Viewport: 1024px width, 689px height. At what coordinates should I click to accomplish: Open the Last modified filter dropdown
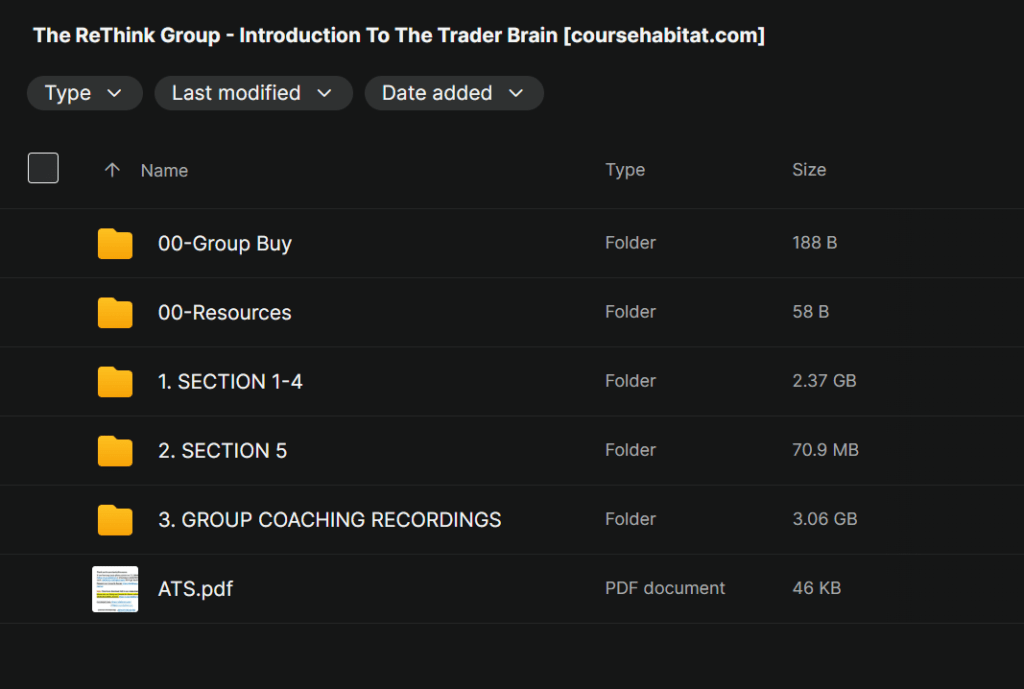[x=253, y=93]
